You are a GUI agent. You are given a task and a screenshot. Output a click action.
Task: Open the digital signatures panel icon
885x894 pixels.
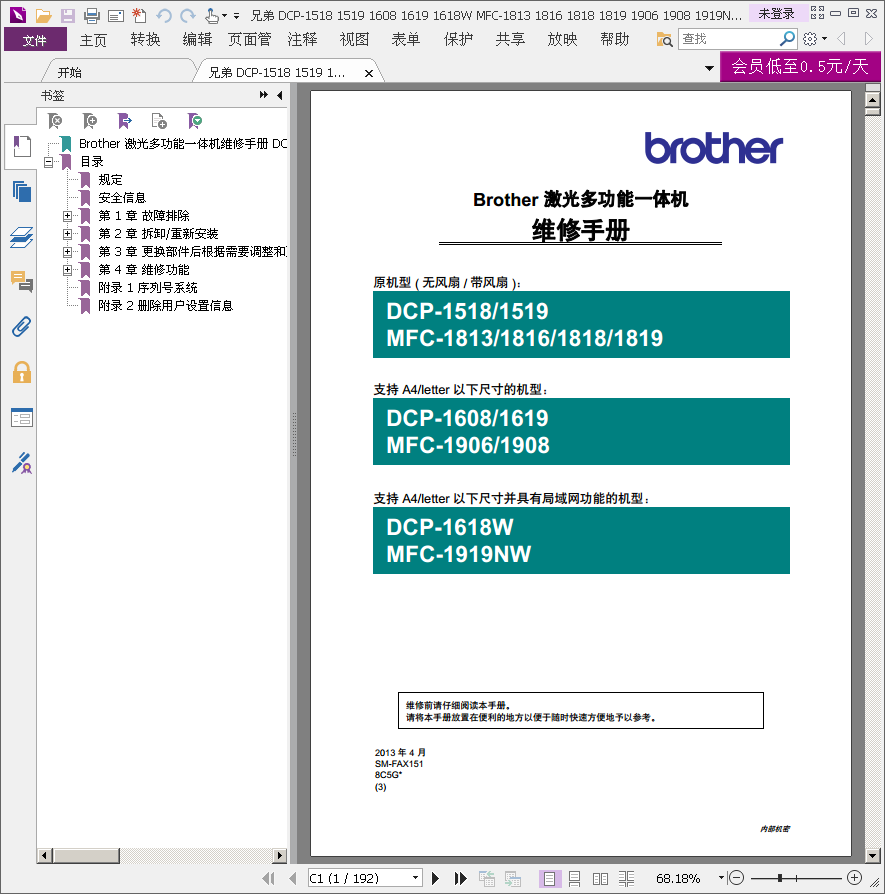[22, 463]
